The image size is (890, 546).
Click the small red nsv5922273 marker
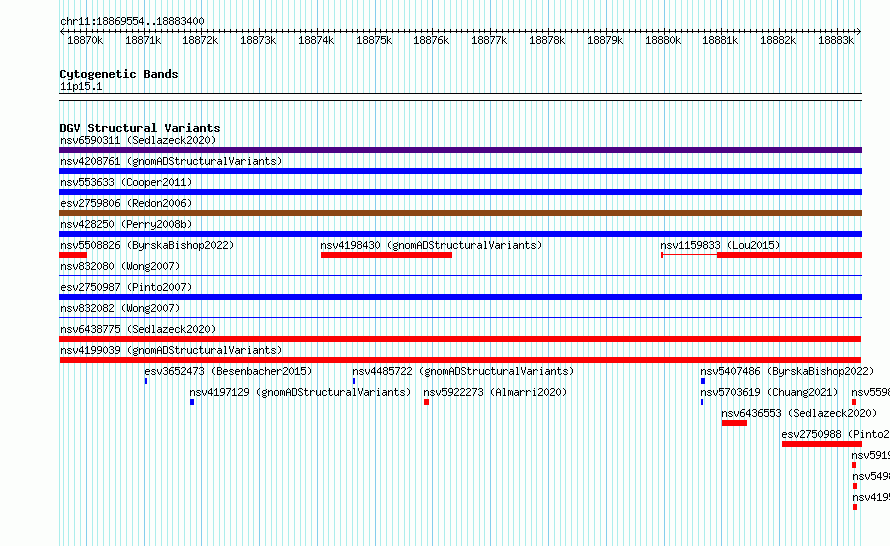426,402
